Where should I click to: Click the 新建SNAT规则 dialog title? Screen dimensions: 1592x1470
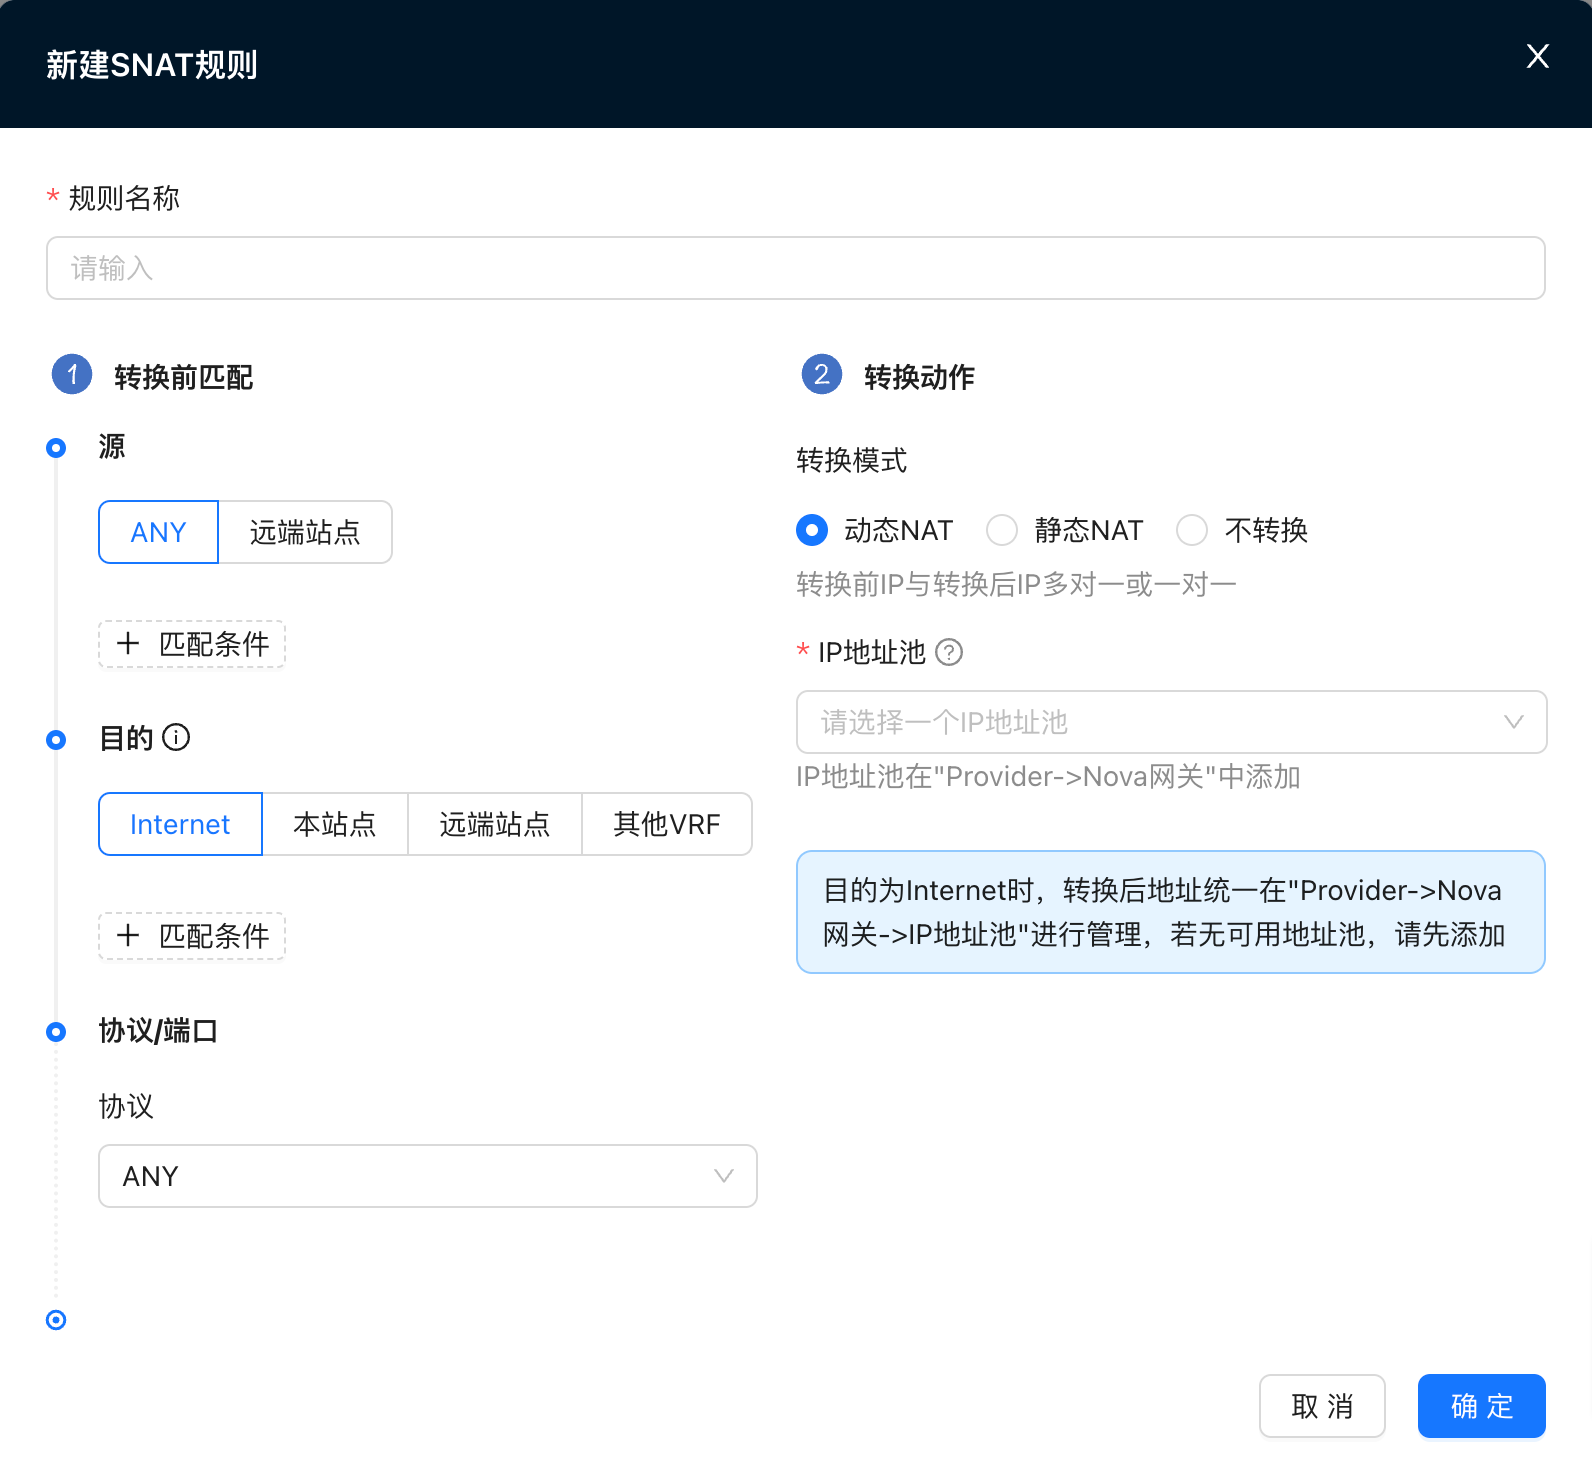tap(152, 65)
